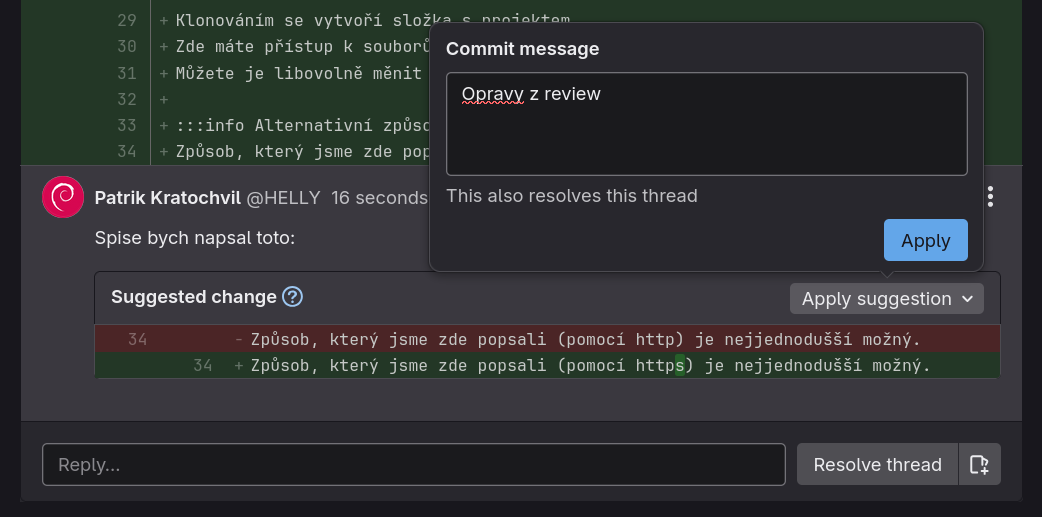Click the green added line mentioning https

(590, 365)
